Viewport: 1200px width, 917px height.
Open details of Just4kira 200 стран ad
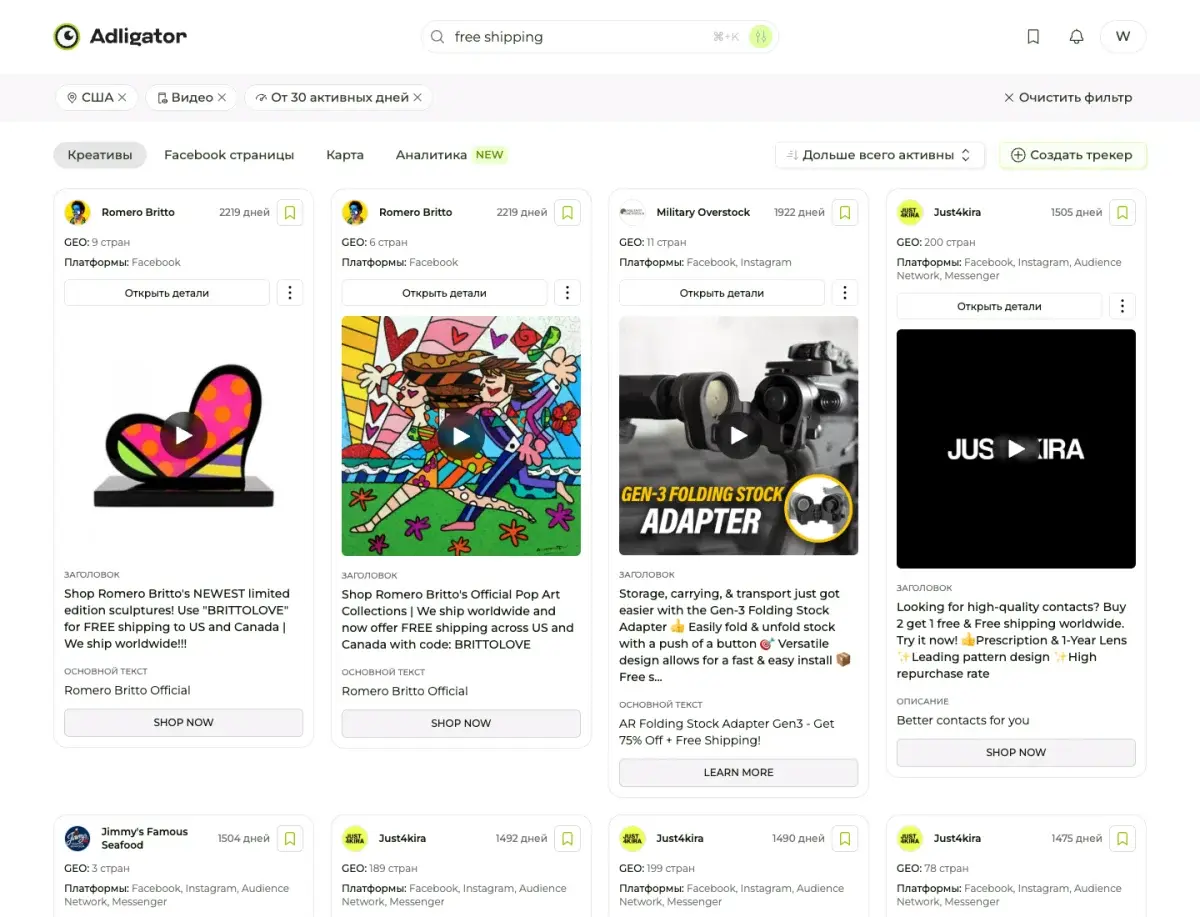[x=999, y=306]
